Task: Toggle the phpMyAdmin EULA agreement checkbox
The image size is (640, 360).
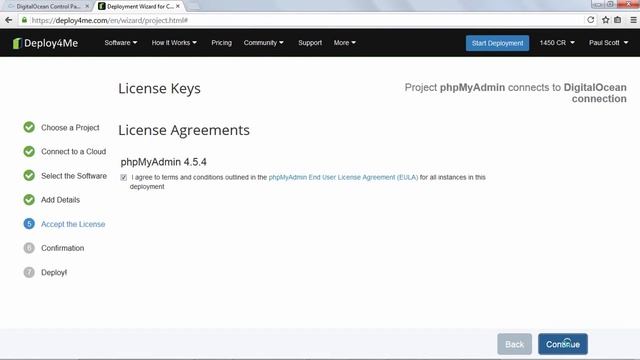Action: pos(124,178)
